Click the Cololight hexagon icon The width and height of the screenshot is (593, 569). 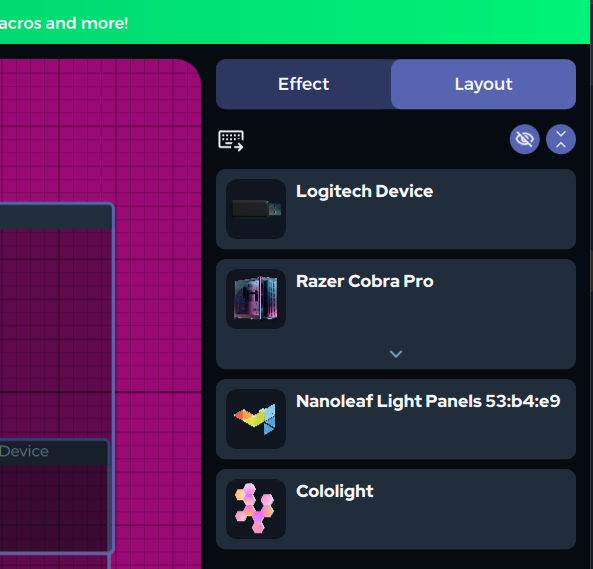[x=256, y=509]
